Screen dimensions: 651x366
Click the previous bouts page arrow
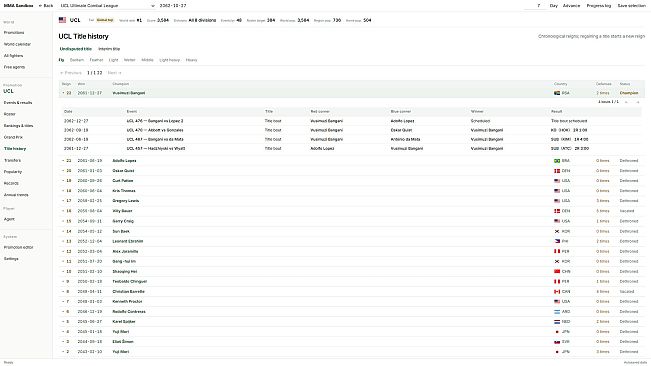(627, 102)
